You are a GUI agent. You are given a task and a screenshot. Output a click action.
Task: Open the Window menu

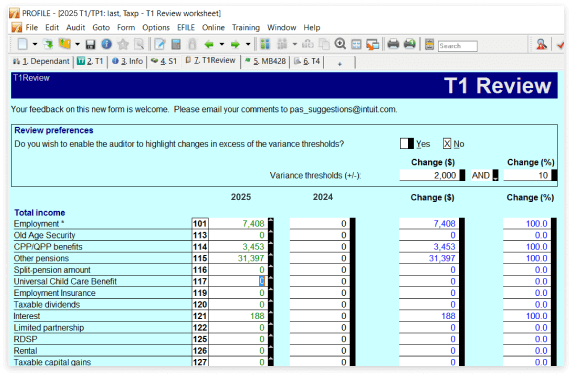click(x=282, y=27)
